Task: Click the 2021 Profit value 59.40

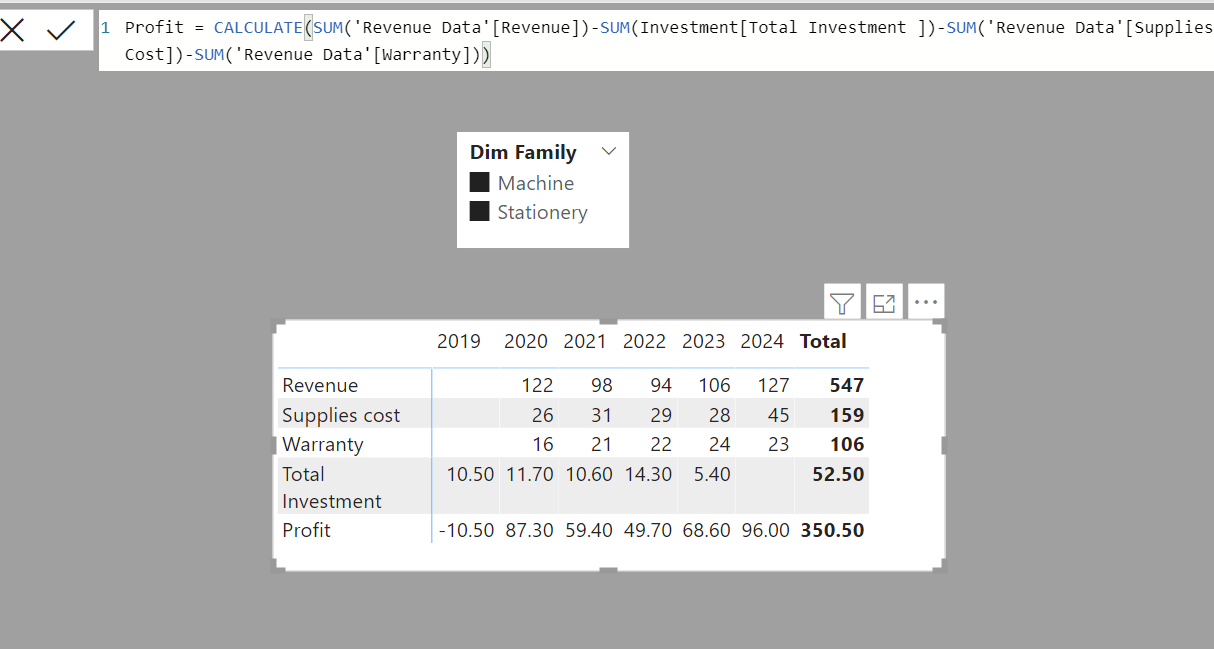Action: pyautogui.click(x=589, y=530)
